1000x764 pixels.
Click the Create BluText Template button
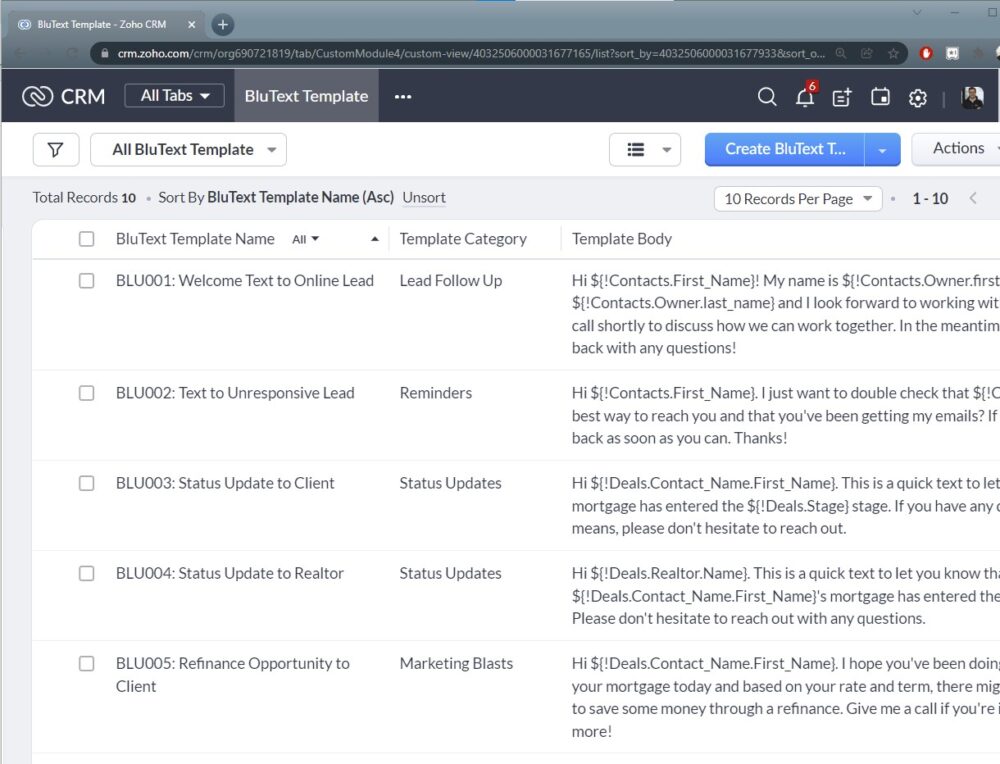click(x=785, y=149)
